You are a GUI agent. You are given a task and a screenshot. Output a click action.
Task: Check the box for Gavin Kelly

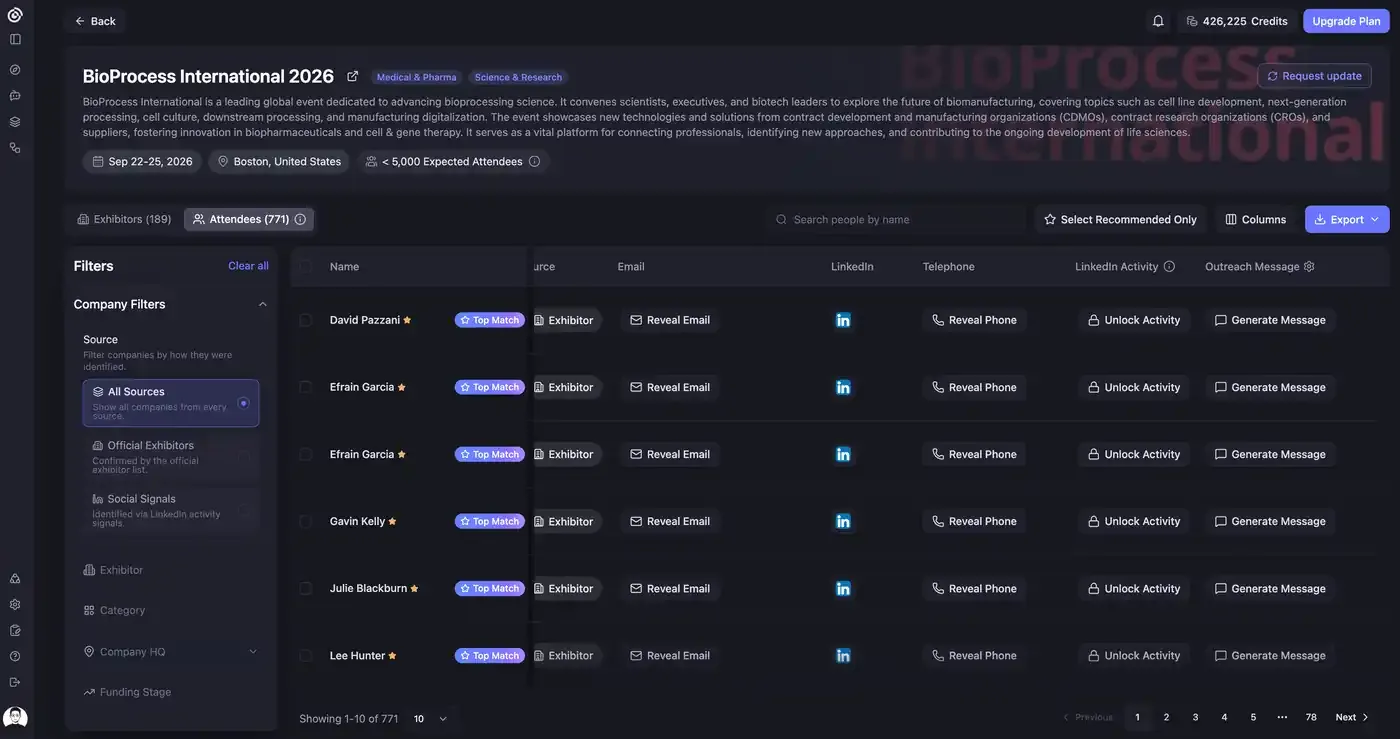pyautogui.click(x=305, y=521)
